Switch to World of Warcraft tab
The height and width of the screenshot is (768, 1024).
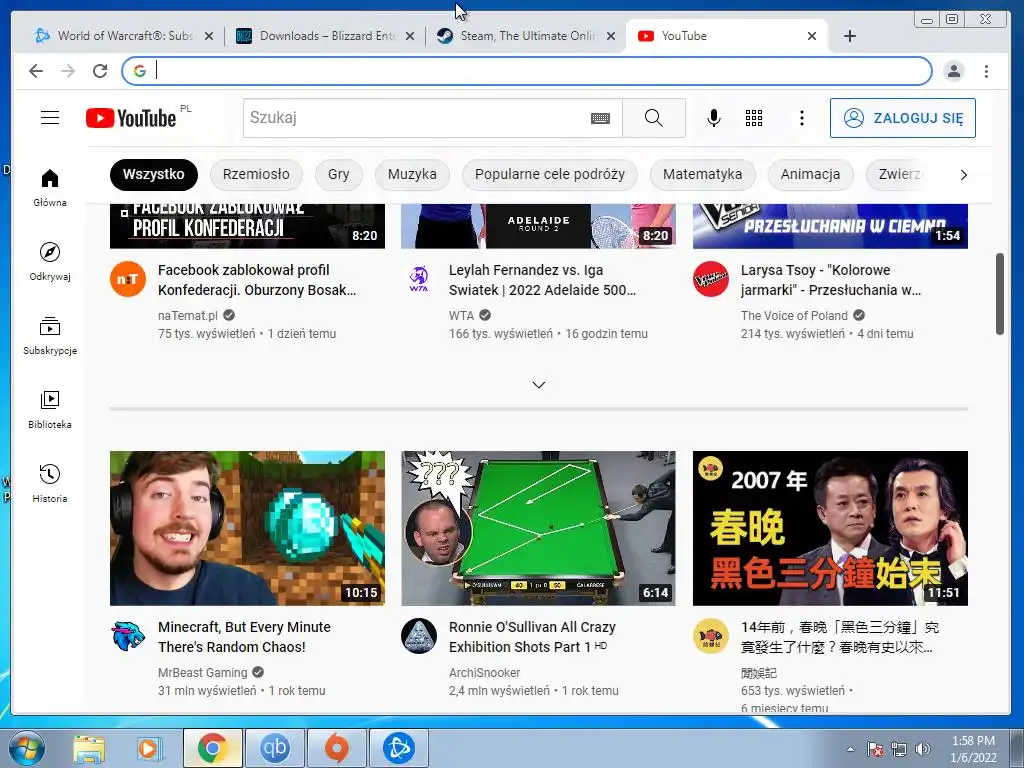coord(124,36)
